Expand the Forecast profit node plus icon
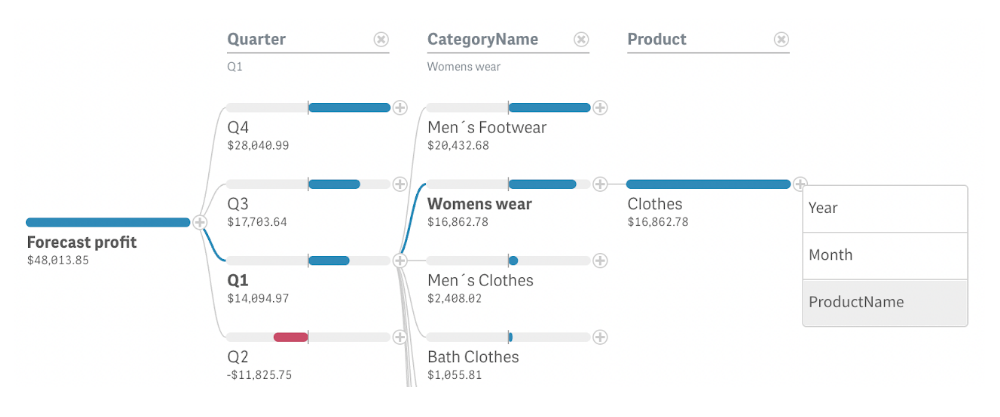Image resolution: width=1000 pixels, height=417 pixels. click(x=200, y=222)
